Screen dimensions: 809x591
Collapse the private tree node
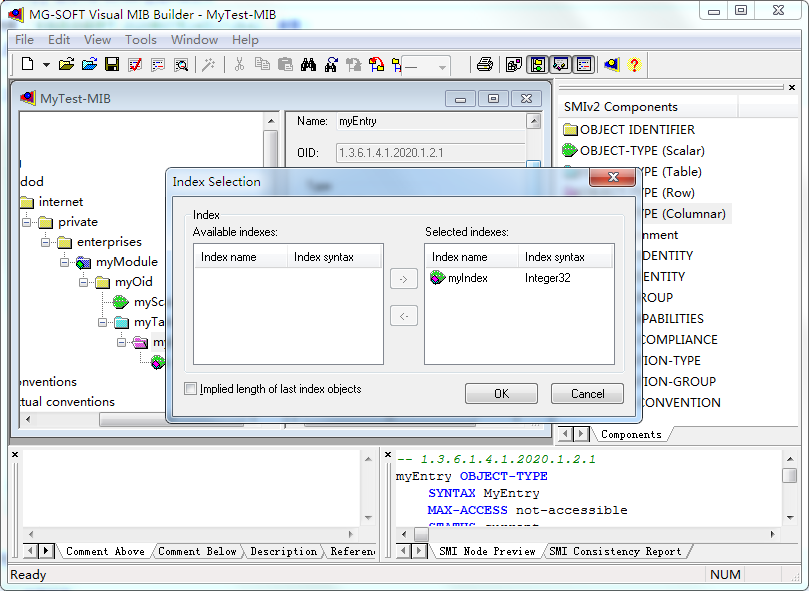pos(27,222)
